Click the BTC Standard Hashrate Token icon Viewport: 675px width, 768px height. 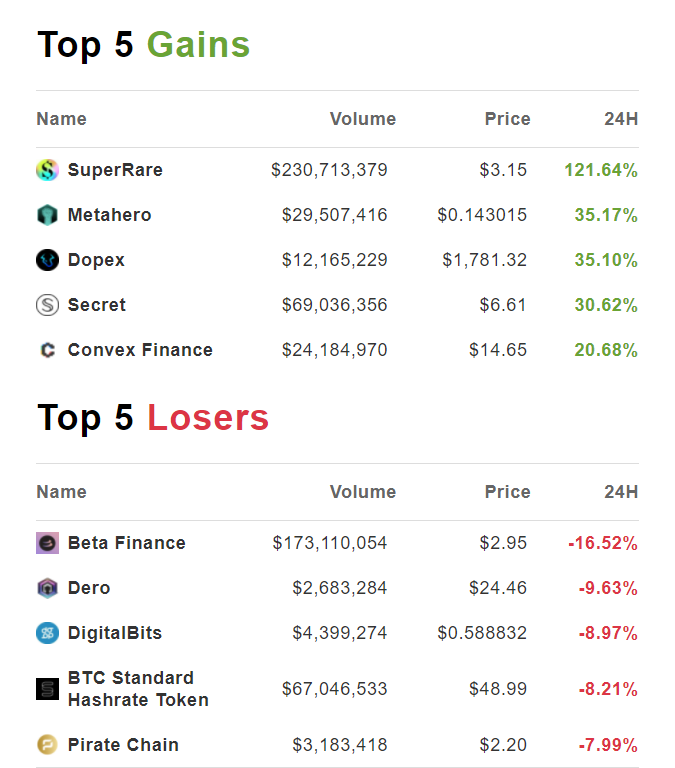pyautogui.click(x=47, y=689)
